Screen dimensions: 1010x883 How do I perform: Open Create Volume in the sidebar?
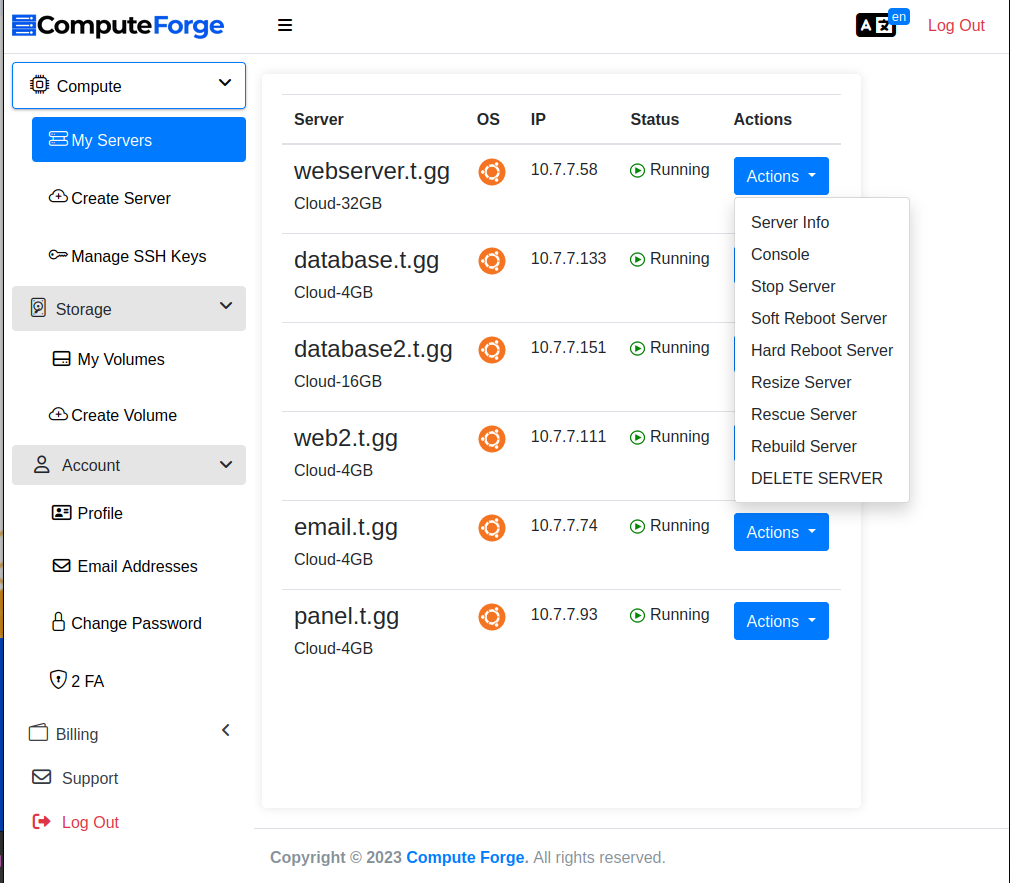tap(113, 415)
